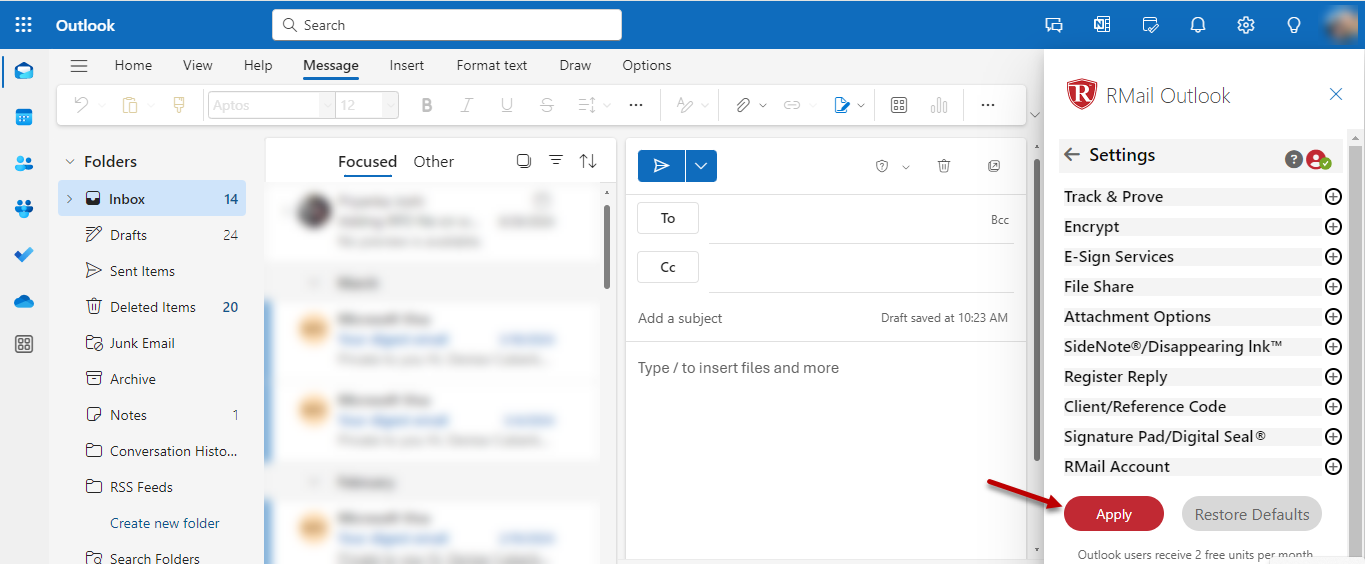This screenshot has height=564, width=1365.
Task: Open the People app in the sidebar
Action: [x=24, y=163]
